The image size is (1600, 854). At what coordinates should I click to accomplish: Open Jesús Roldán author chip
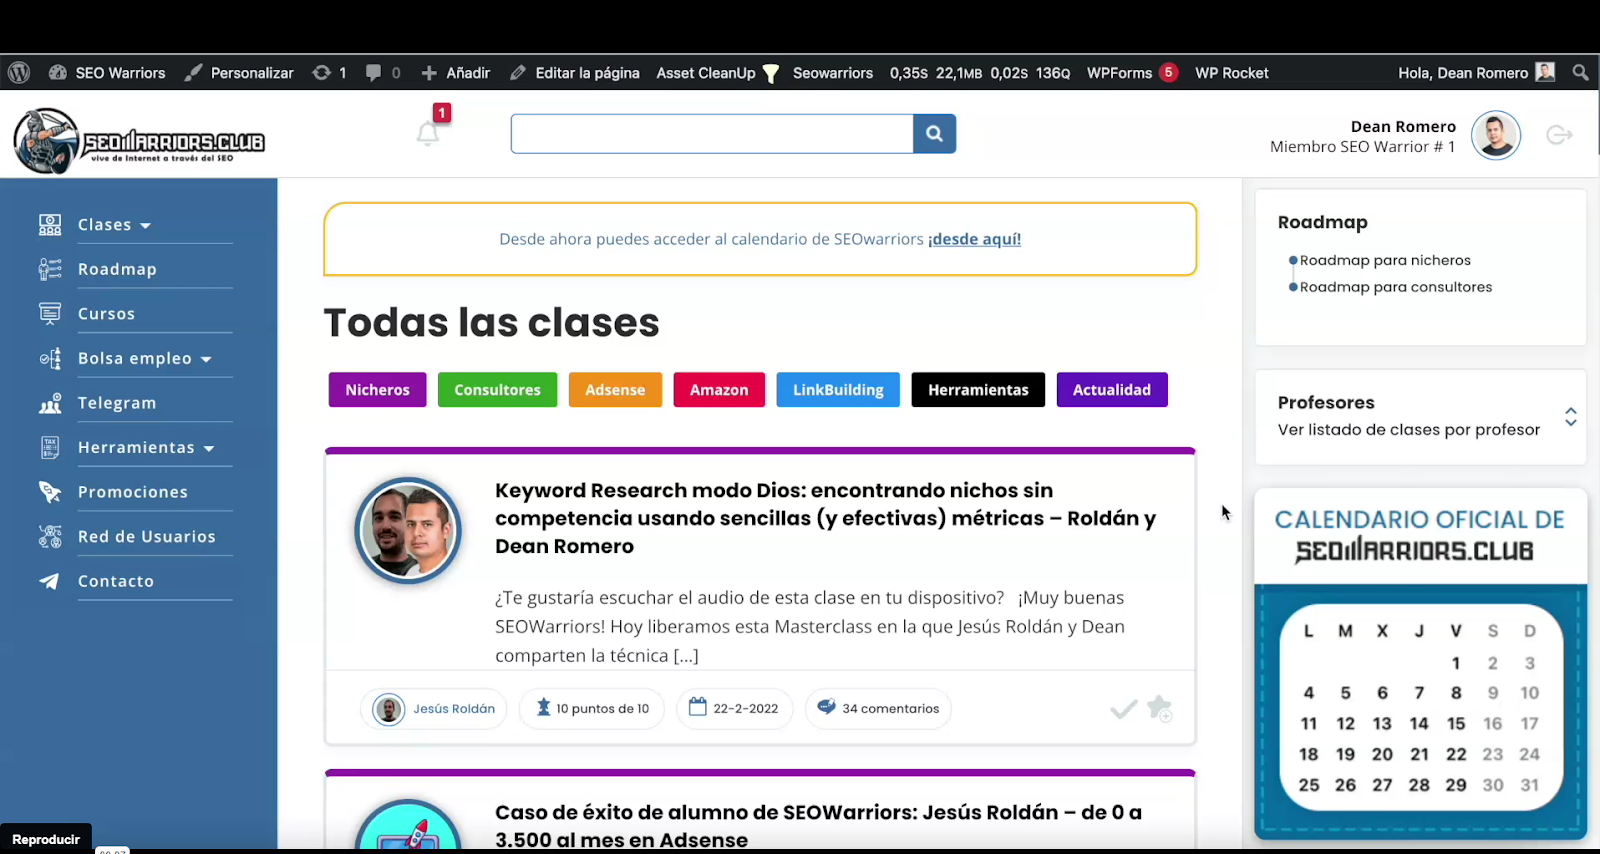[x=434, y=708]
